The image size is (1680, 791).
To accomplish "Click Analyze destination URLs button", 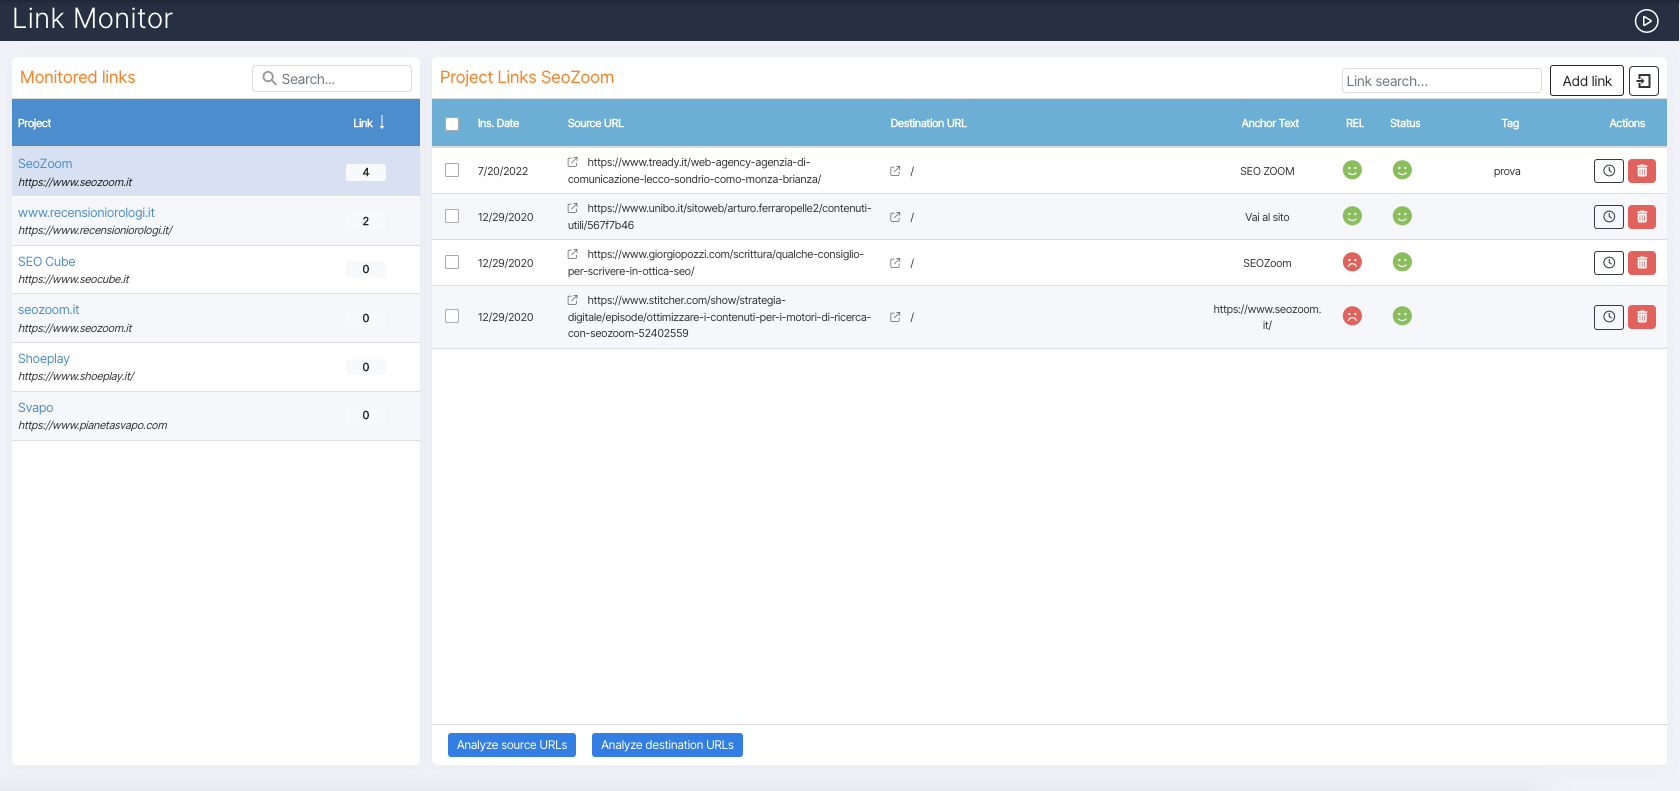I will tap(667, 745).
